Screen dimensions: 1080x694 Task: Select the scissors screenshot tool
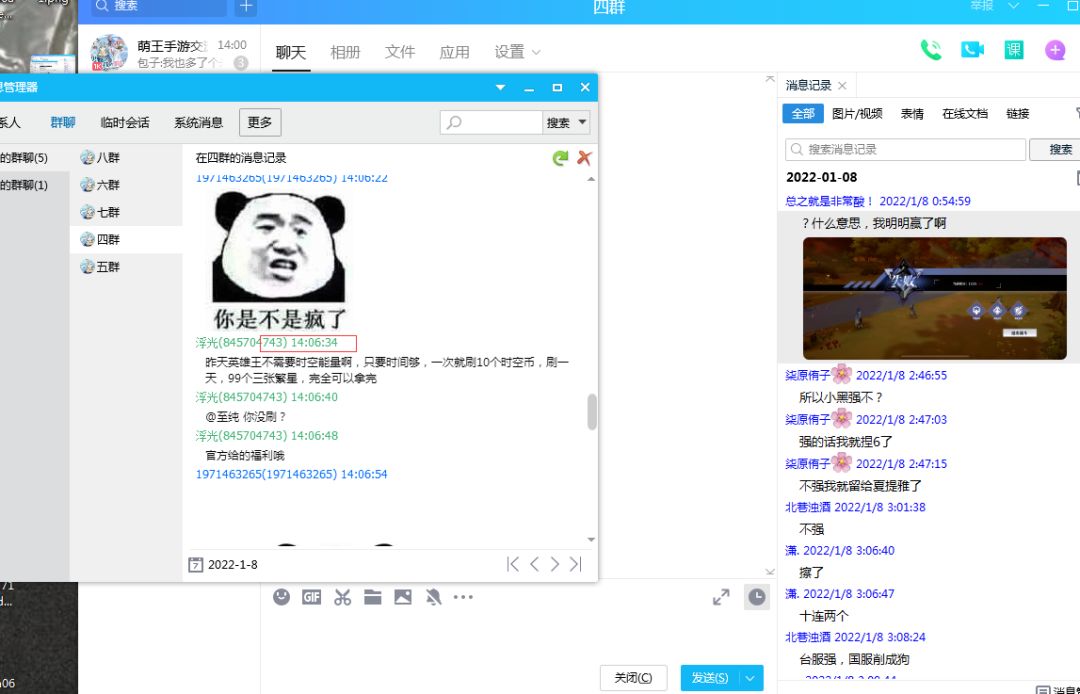click(342, 597)
